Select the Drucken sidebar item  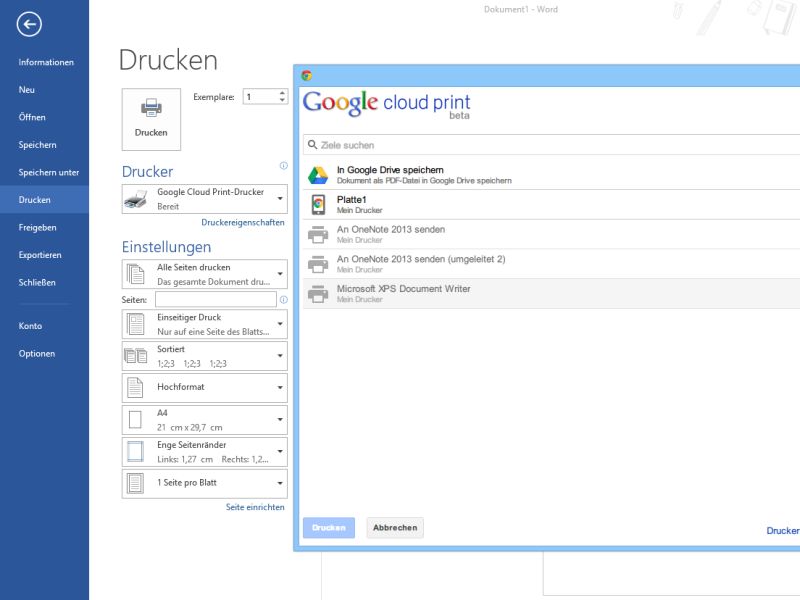pyautogui.click(x=44, y=200)
